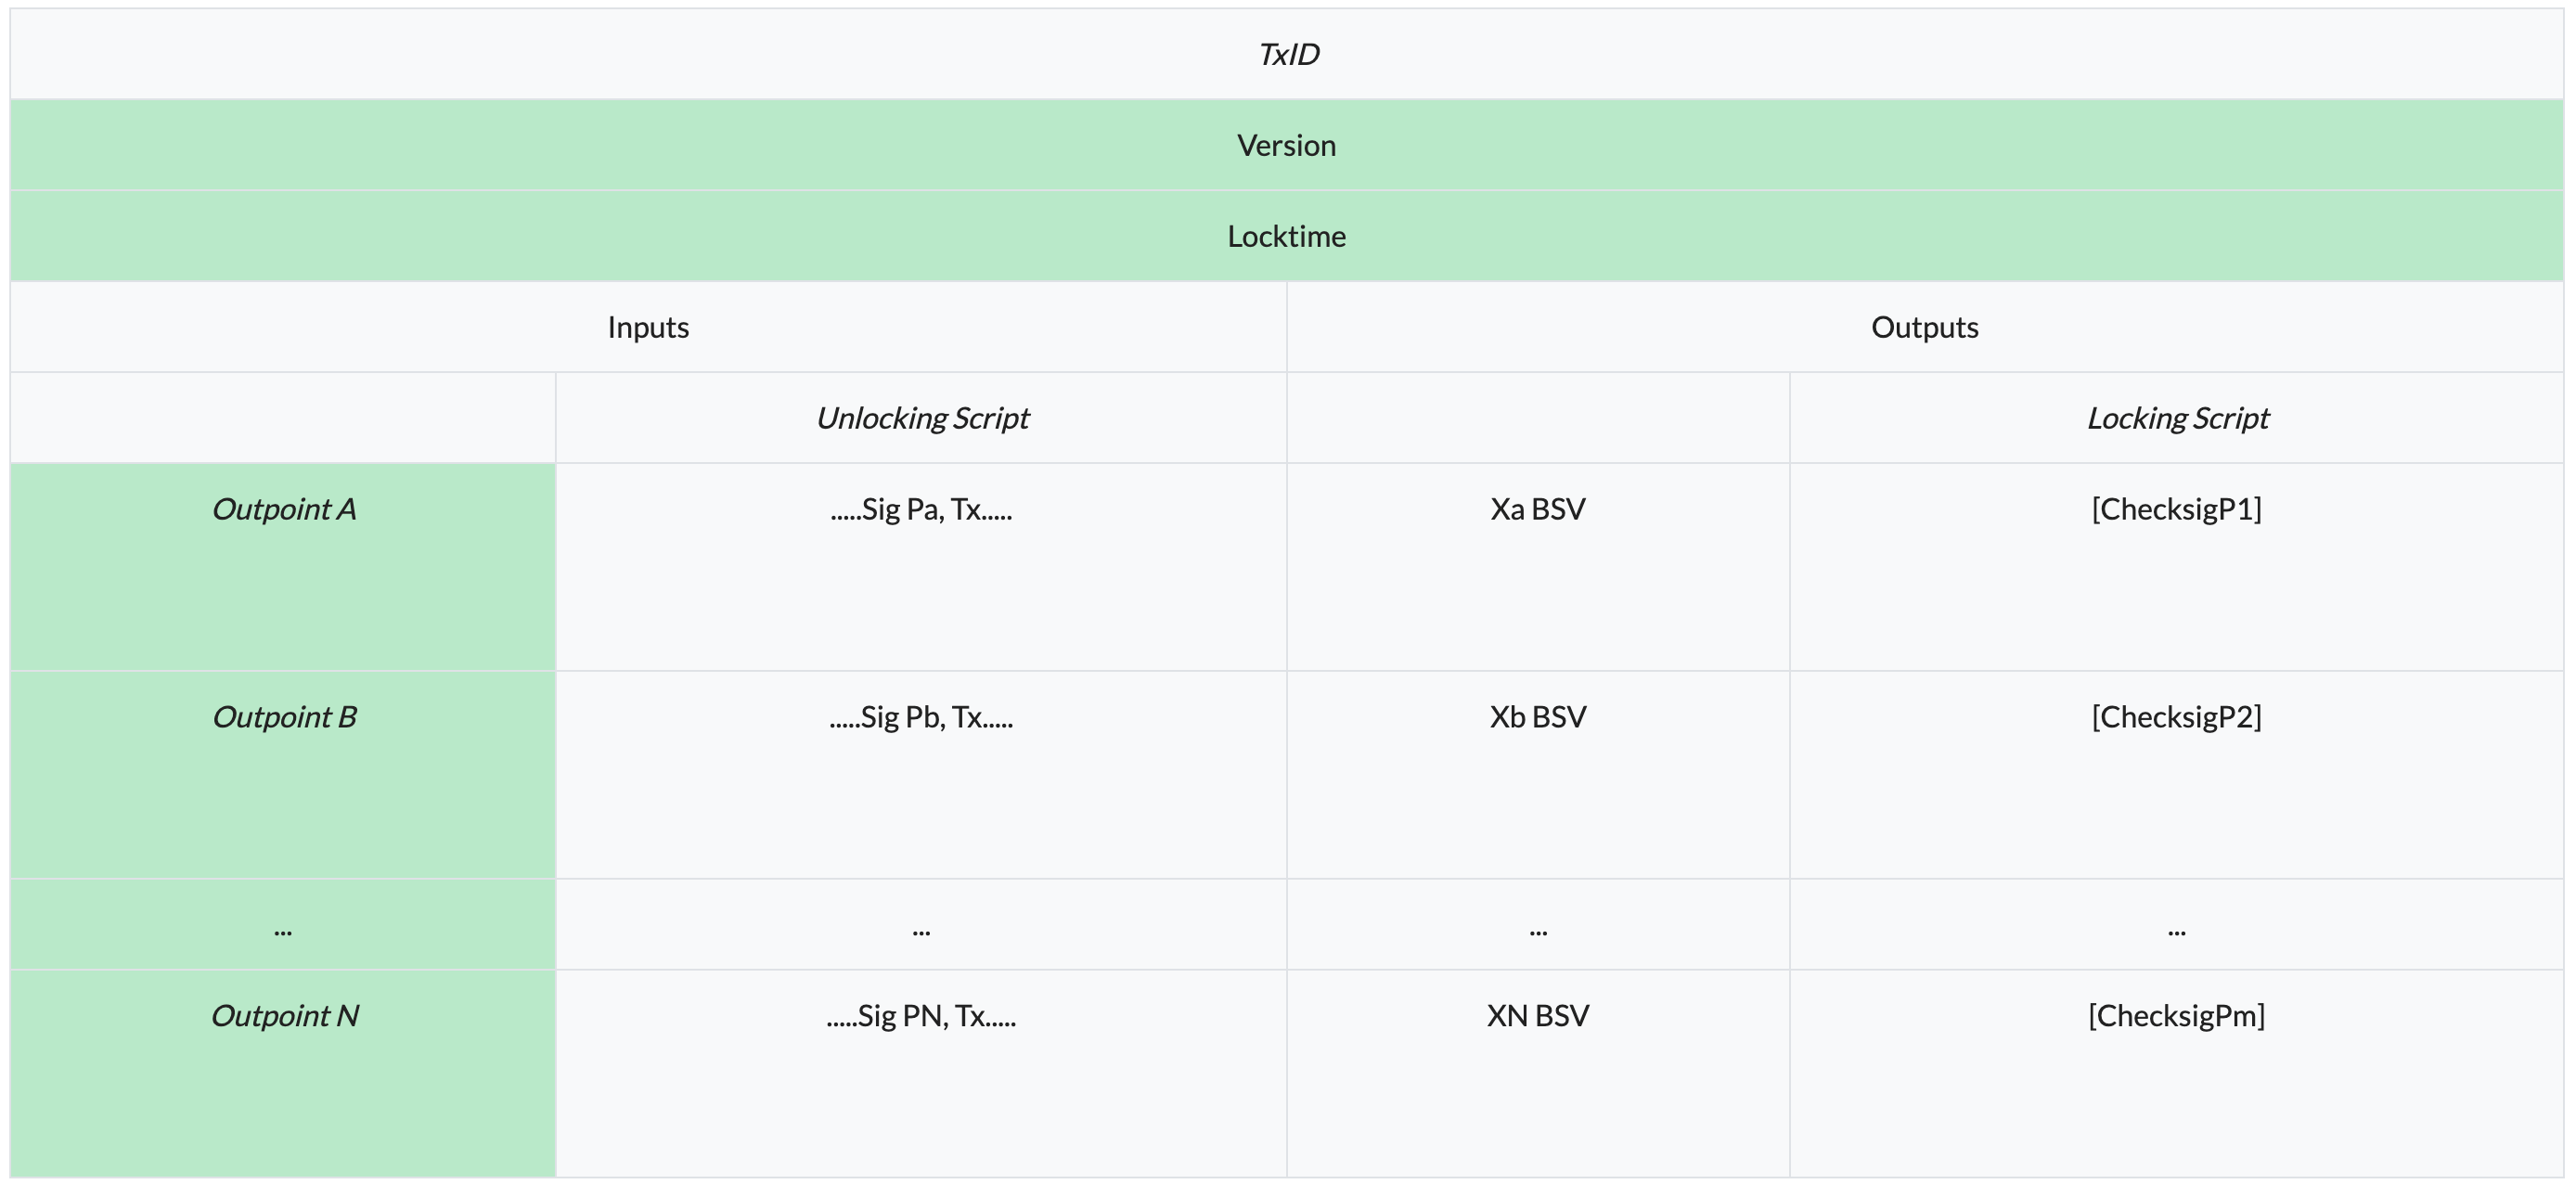Screen dimensions: 2576x1197
Task: Select the Xa BSV output value
Action: click(1537, 510)
